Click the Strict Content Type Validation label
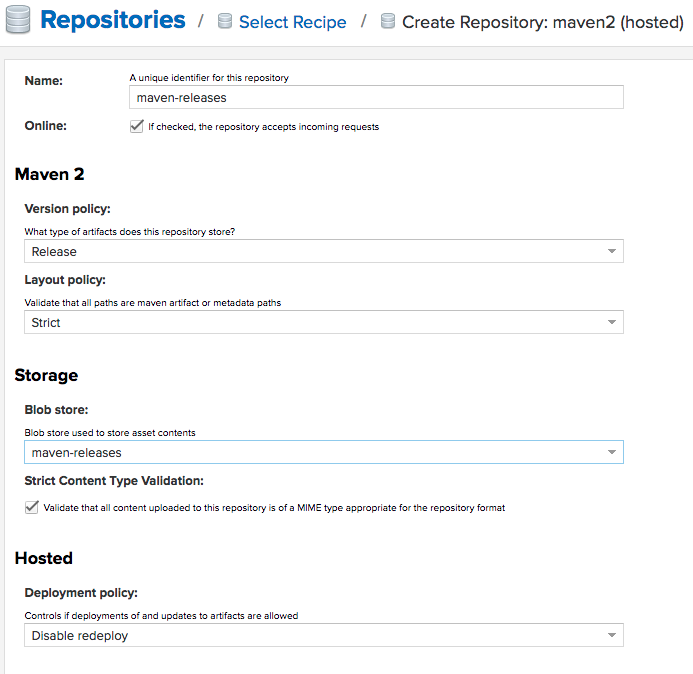The width and height of the screenshot is (693, 674). [x=114, y=481]
